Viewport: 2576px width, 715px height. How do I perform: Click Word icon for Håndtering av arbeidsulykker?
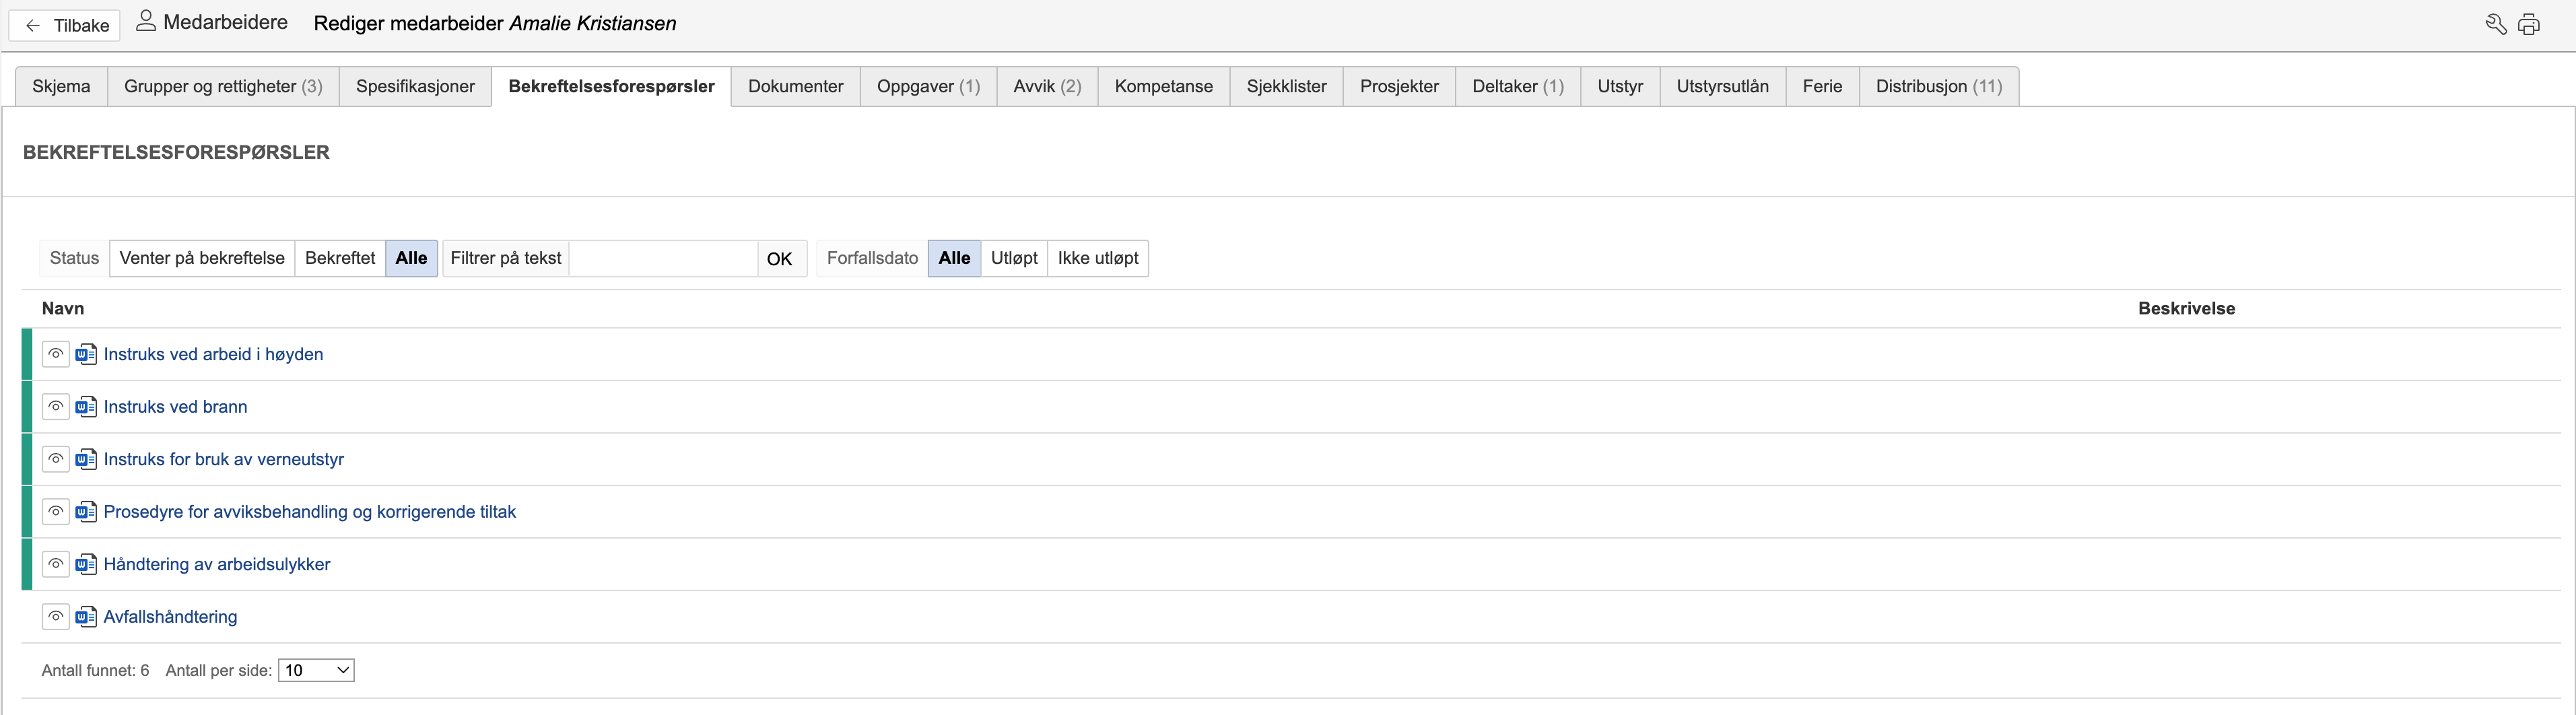click(x=86, y=564)
